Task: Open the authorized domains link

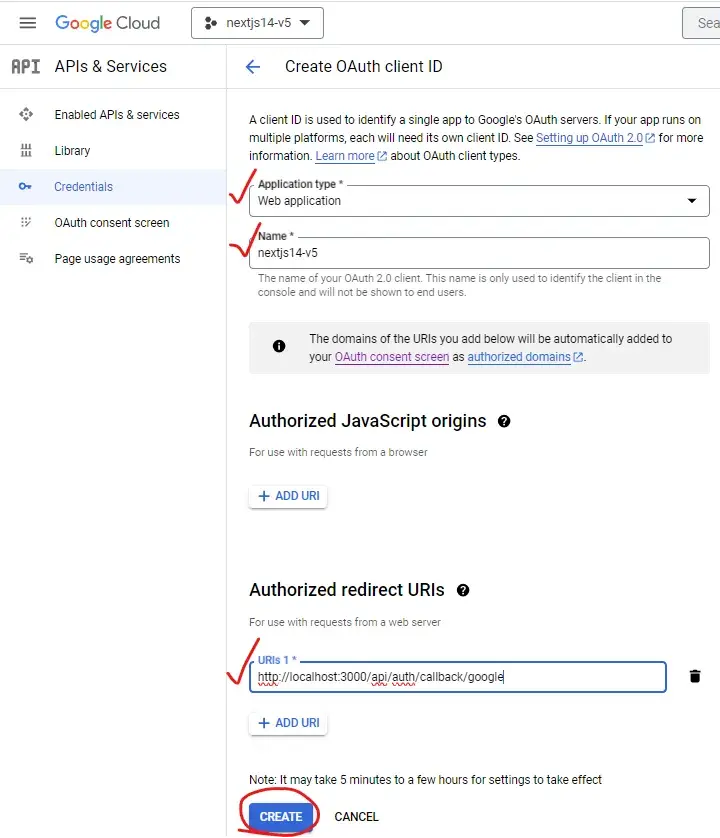Action: pos(519,357)
